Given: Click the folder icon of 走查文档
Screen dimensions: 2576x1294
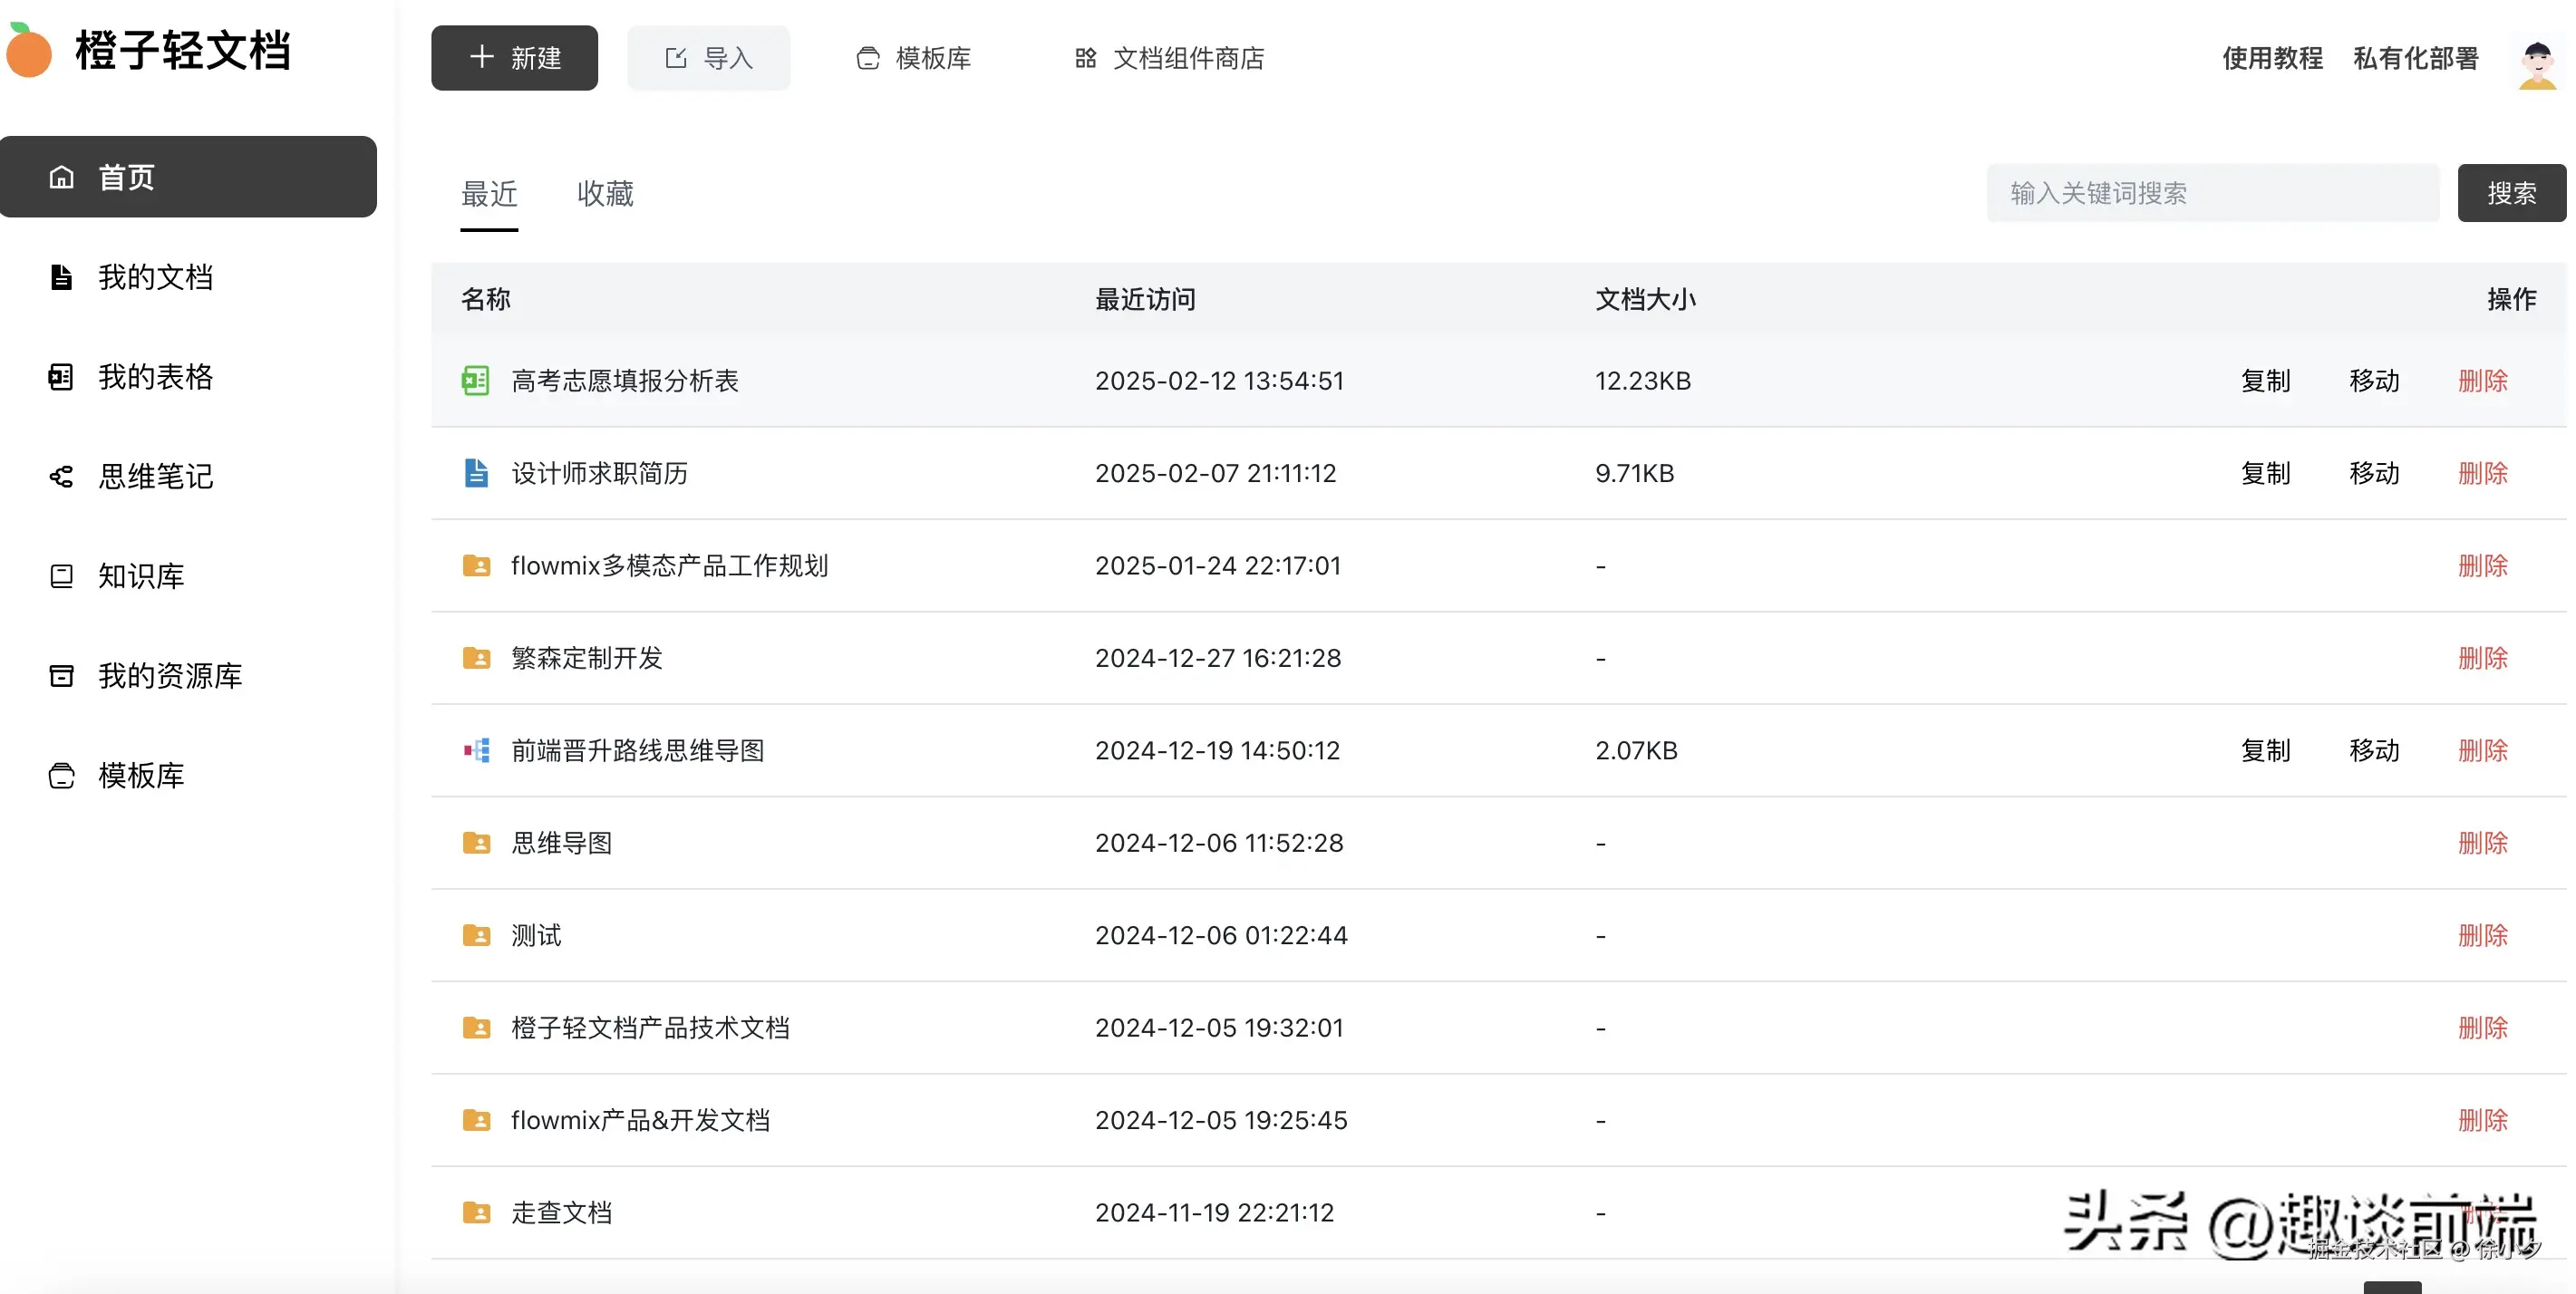Looking at the screenshot, I should 477,1213.
